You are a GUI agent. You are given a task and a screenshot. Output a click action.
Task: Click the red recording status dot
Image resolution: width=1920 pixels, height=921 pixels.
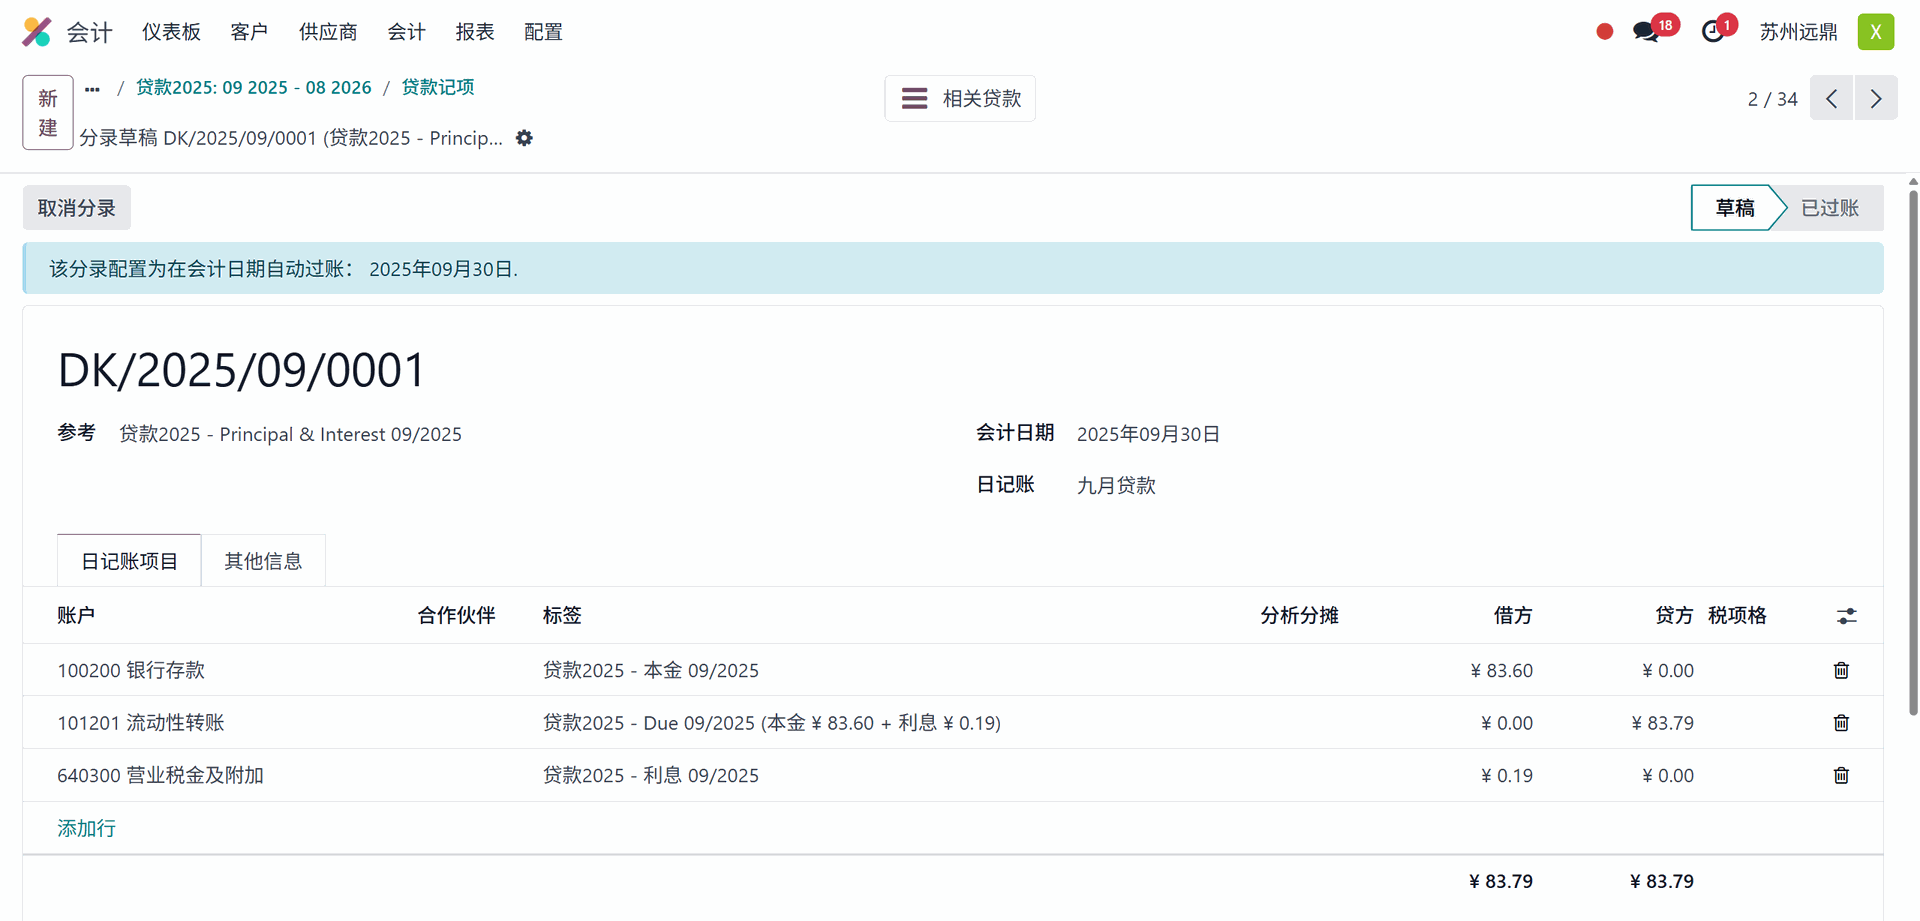click(x=1605, y=32)
